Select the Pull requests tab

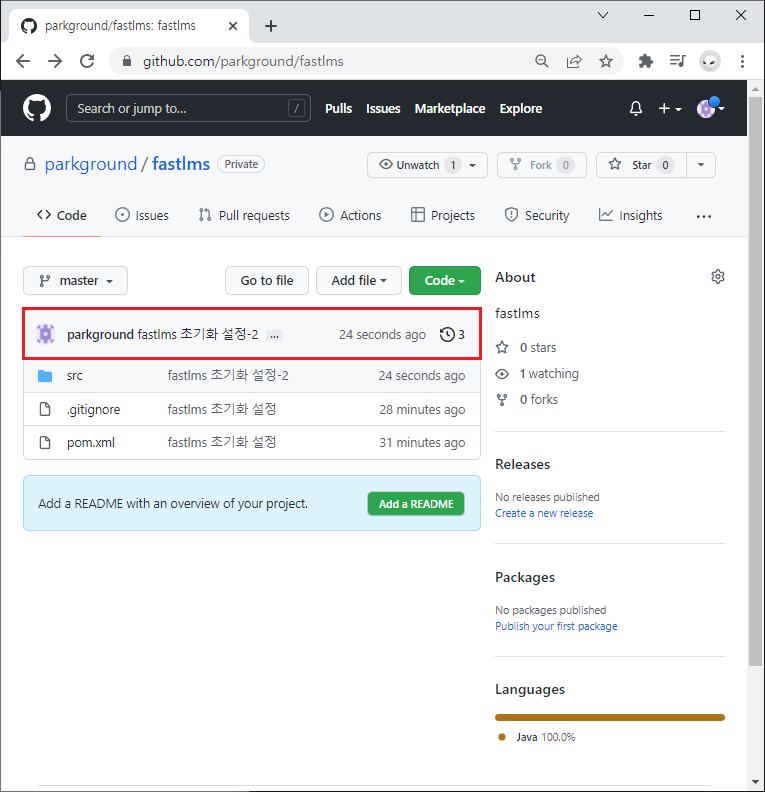point(244,215)
